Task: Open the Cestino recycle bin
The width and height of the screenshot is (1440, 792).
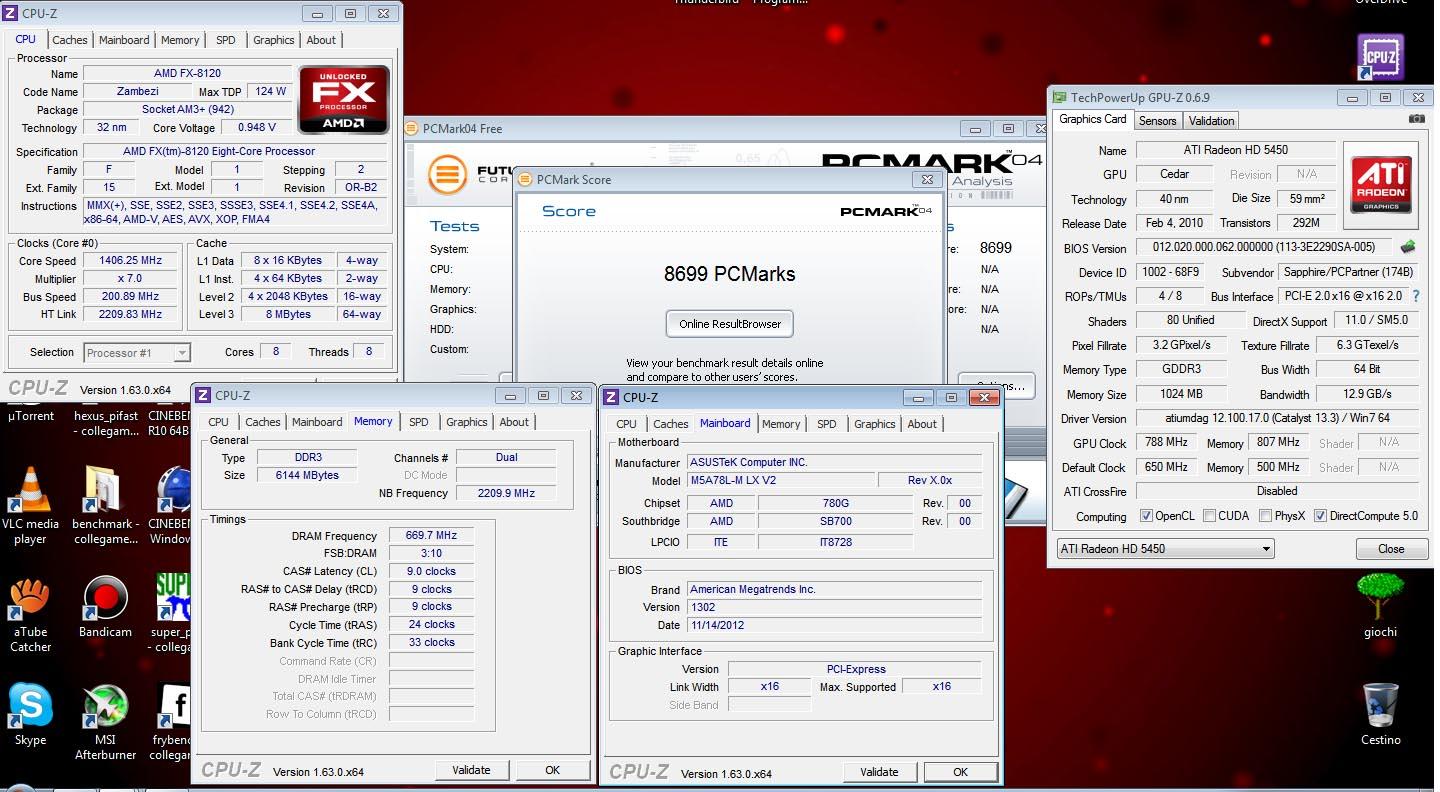Action: coord(1380,714)
